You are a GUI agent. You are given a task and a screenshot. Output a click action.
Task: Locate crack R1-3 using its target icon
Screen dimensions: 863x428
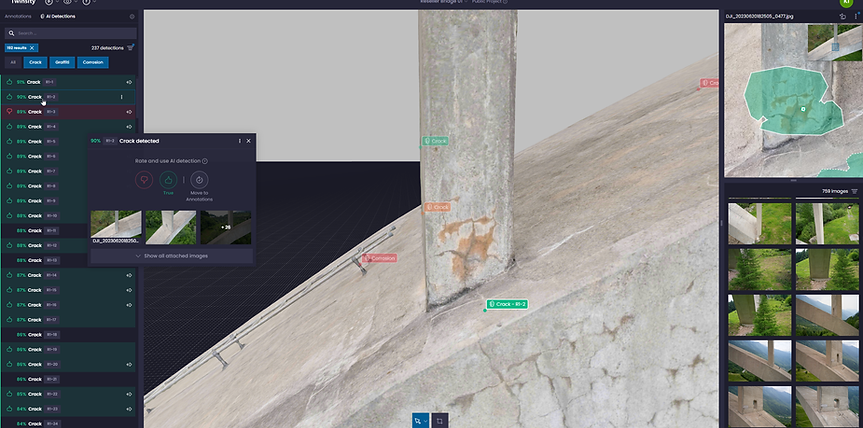point(129,112)
